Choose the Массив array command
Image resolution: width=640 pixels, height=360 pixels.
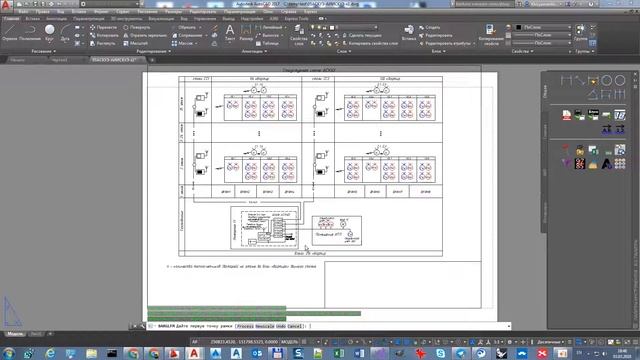pyautogui.click(x=182, y=43)
